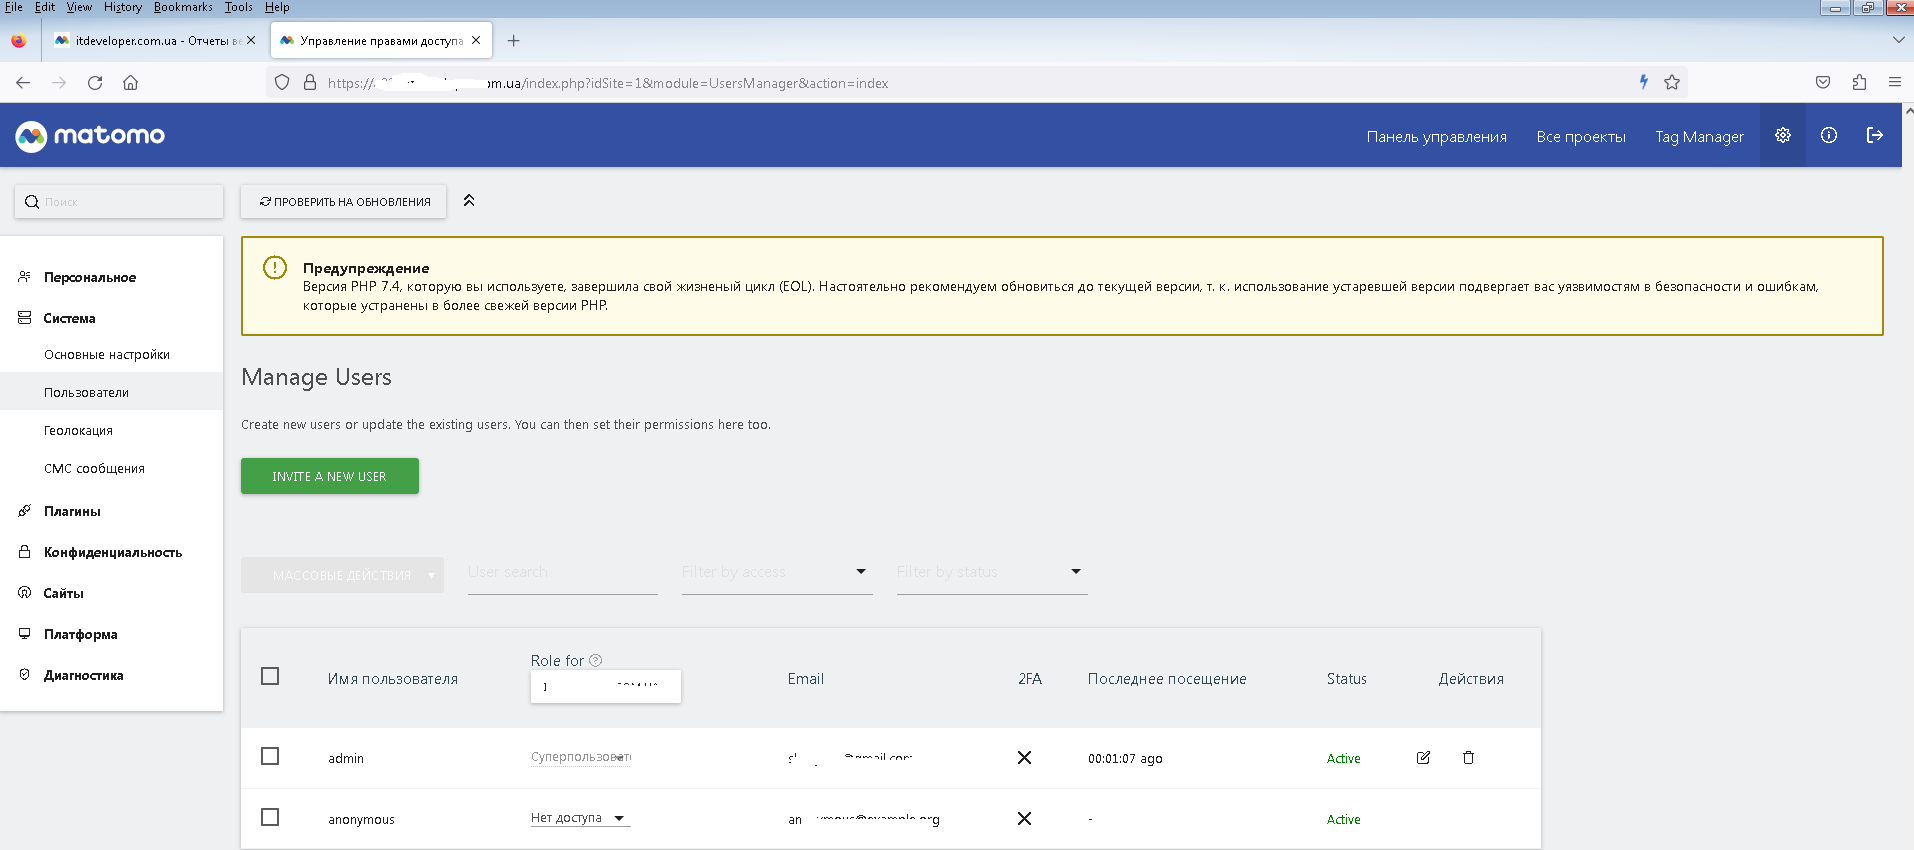This screenshot has width=1914, height=850.
Task: Click the info icon in header
Action: click(1828, 136)
